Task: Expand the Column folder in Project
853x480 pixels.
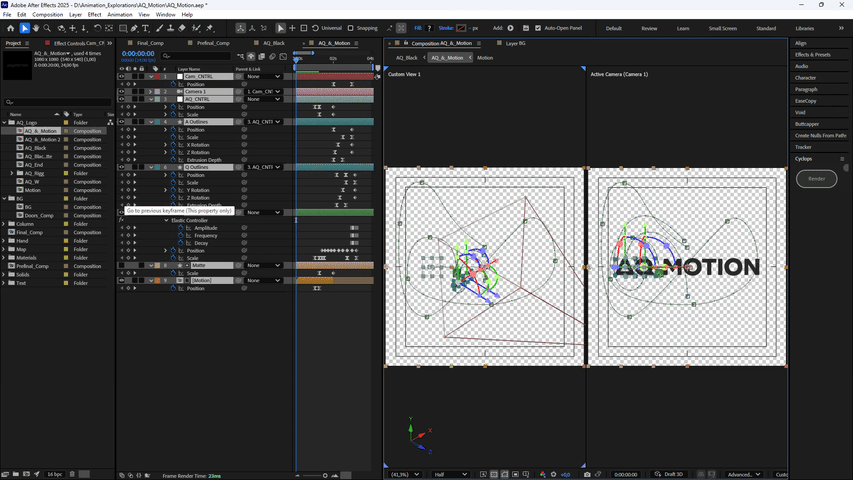Action: coord(4,224)
